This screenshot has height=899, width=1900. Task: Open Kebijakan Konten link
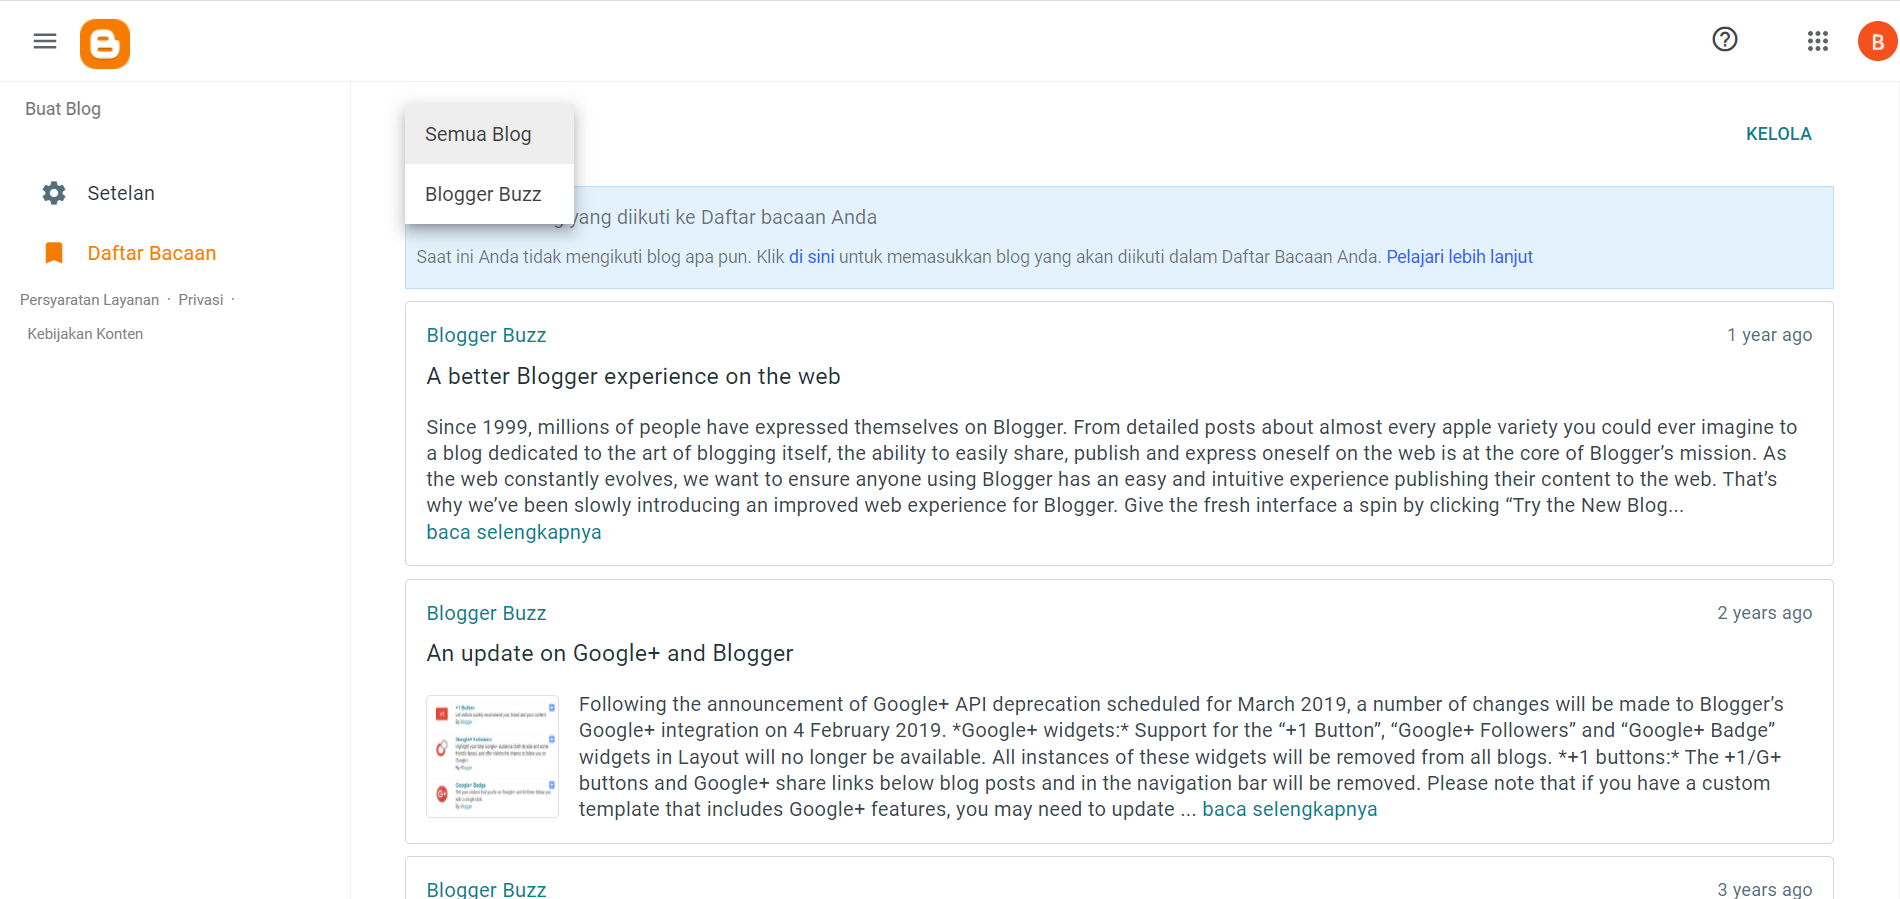tap(85, 334)
